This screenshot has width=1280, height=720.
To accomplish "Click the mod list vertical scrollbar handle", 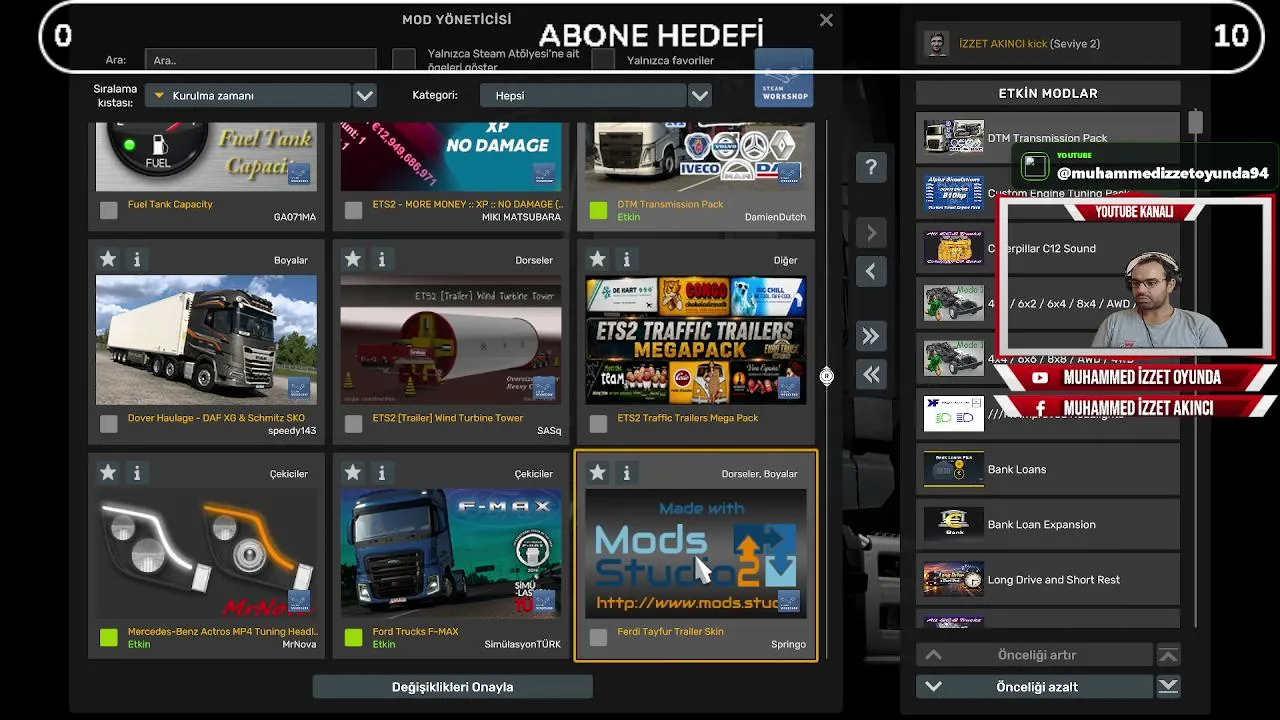I will pos(827,376).
